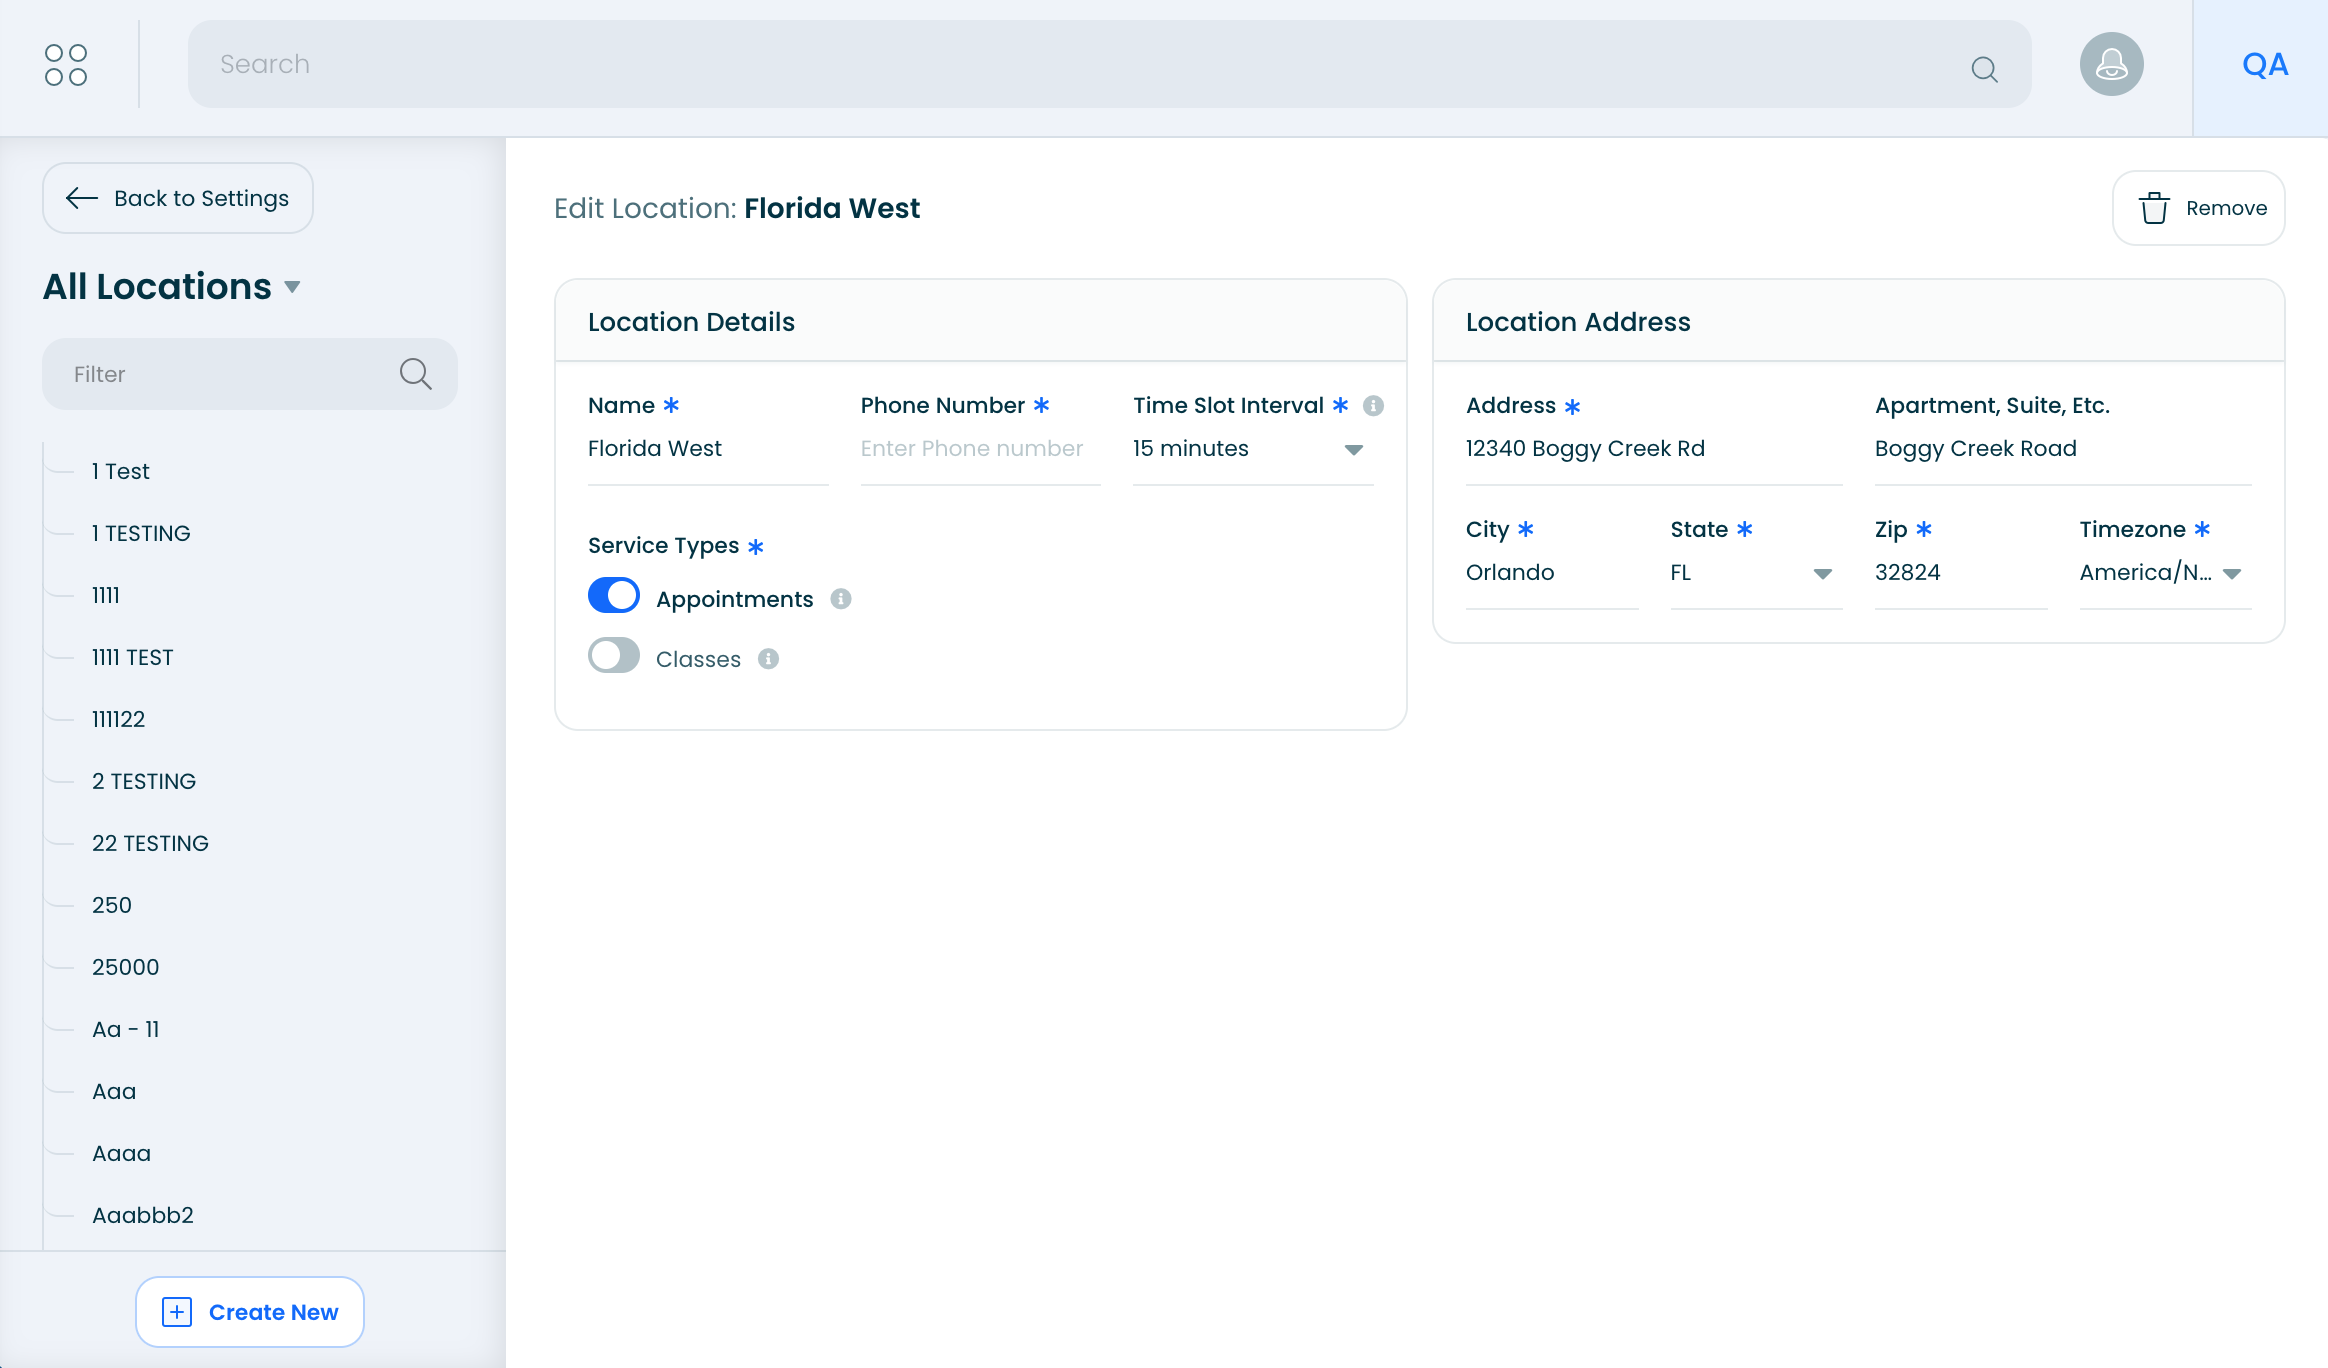Viewport: 2328px width, 1368px height.
Task: Click the Create New button
Action: pyautogui.click(x=250, y=1312)
